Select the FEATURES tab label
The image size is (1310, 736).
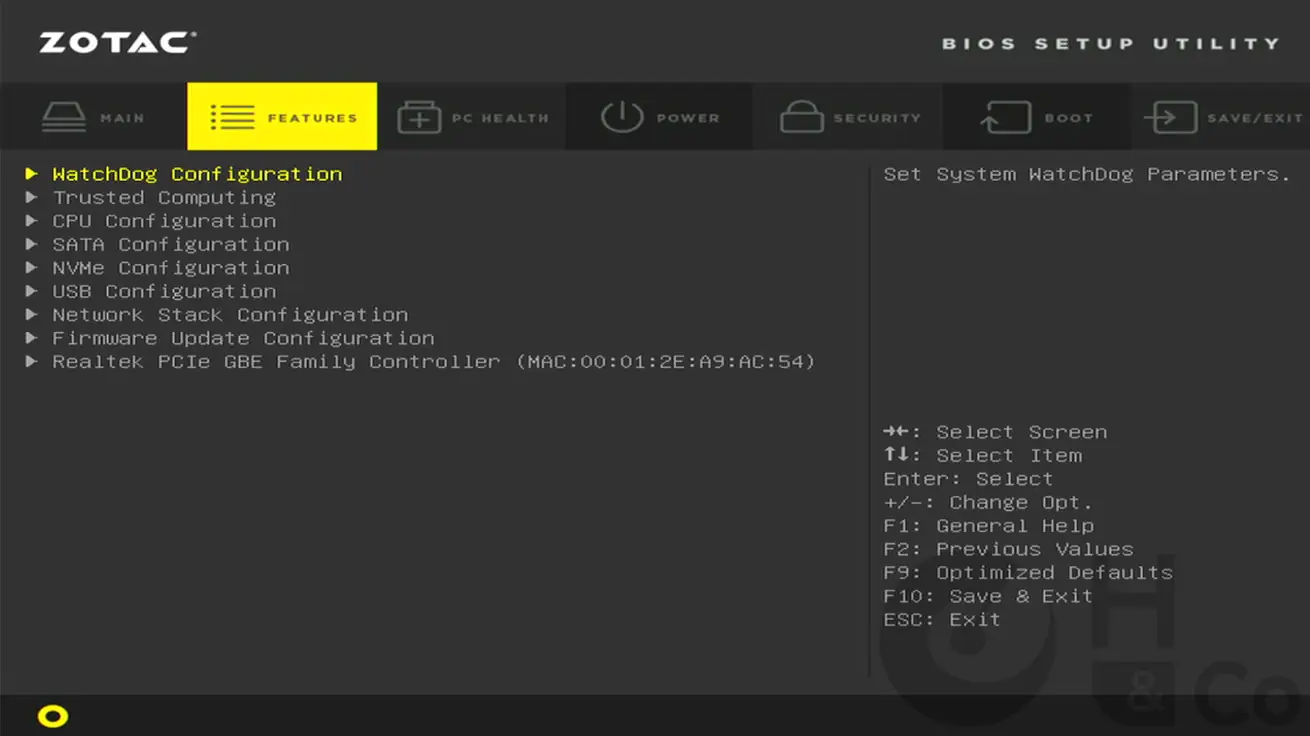pyautogui.click(x=312, y=118)
